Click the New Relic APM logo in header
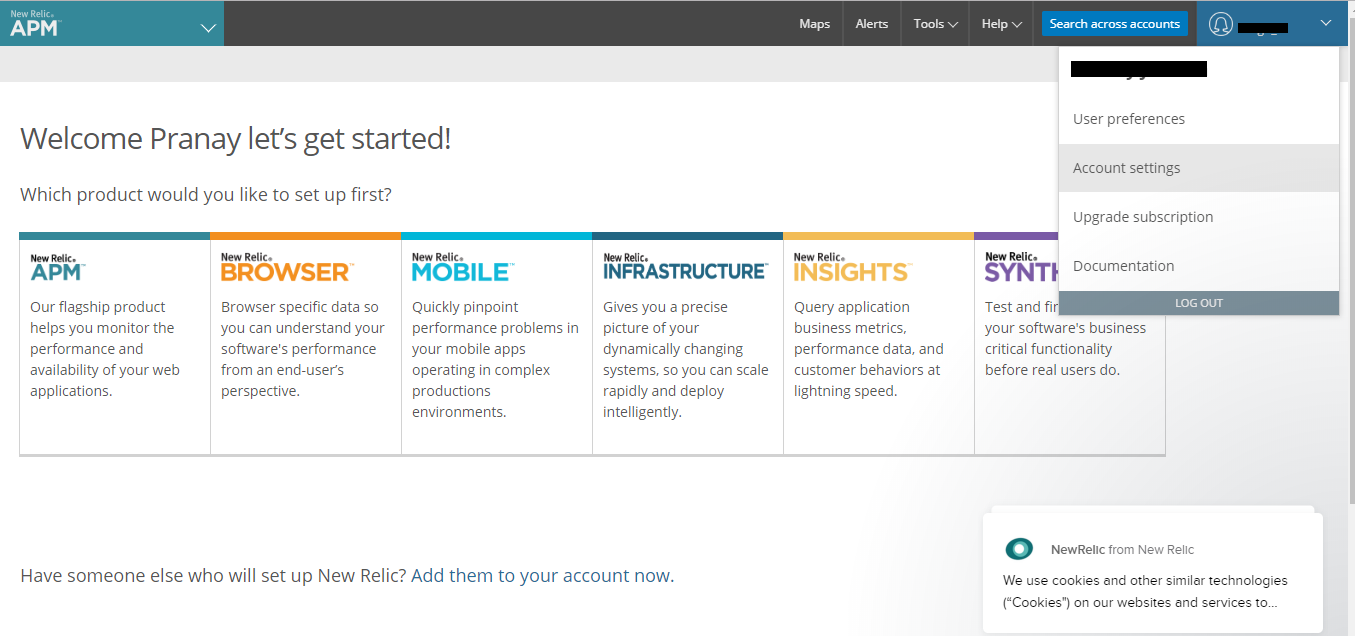This screenshot has width=1355, height=636. point(34,24)
